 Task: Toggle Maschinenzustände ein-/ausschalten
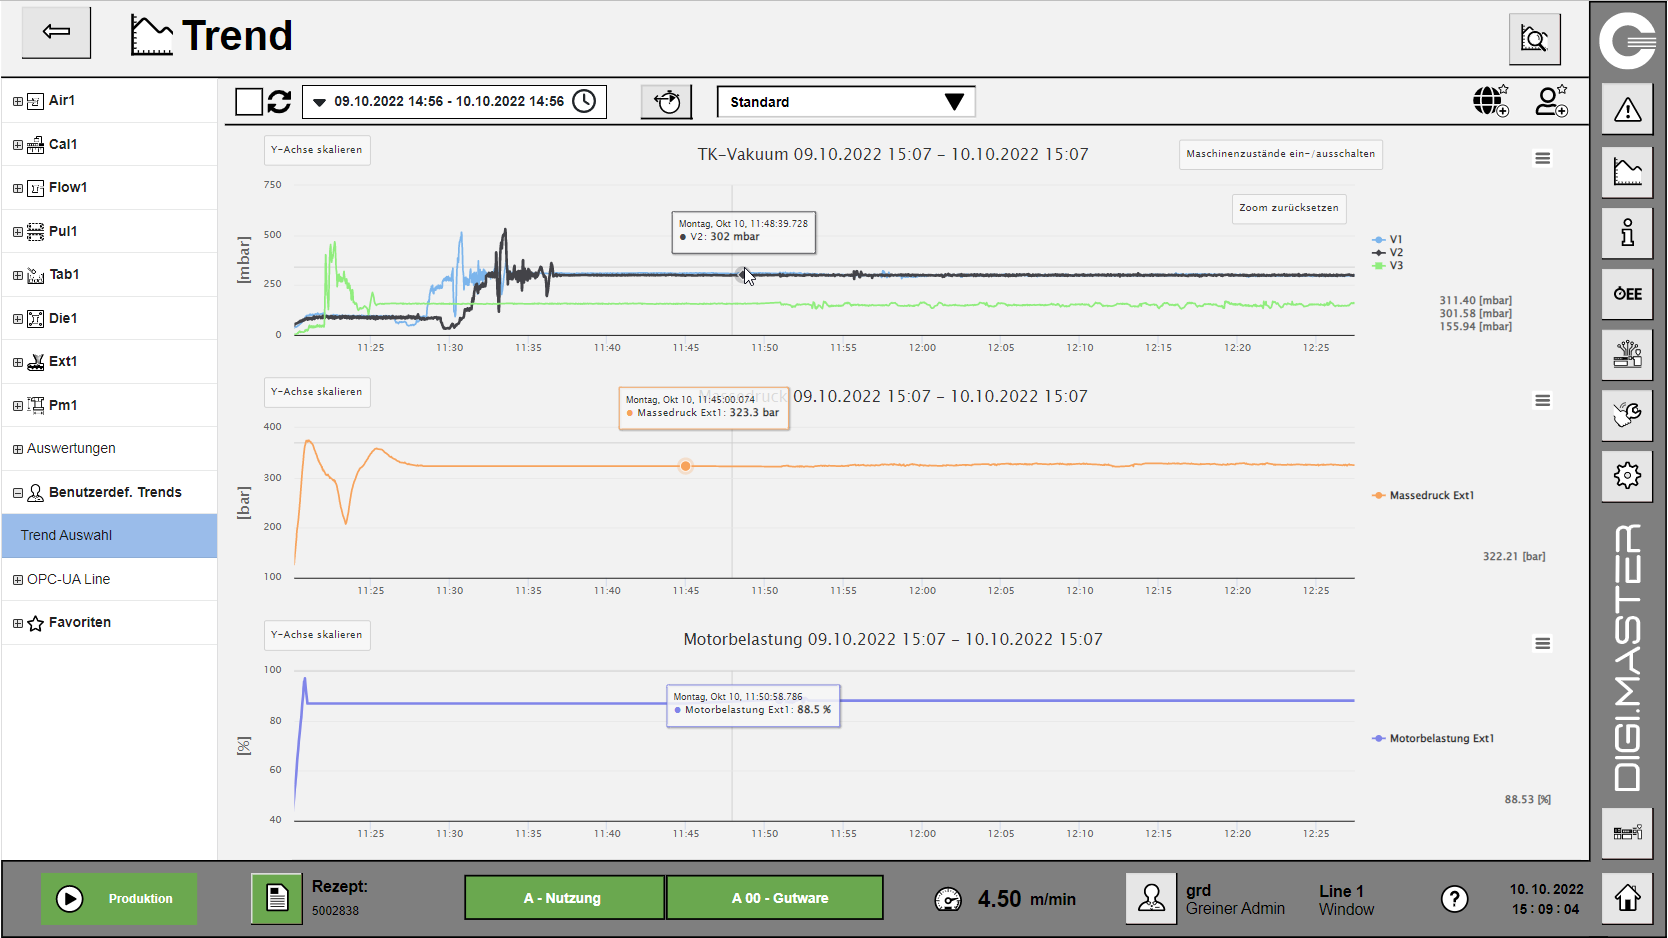pos(1280,154)
